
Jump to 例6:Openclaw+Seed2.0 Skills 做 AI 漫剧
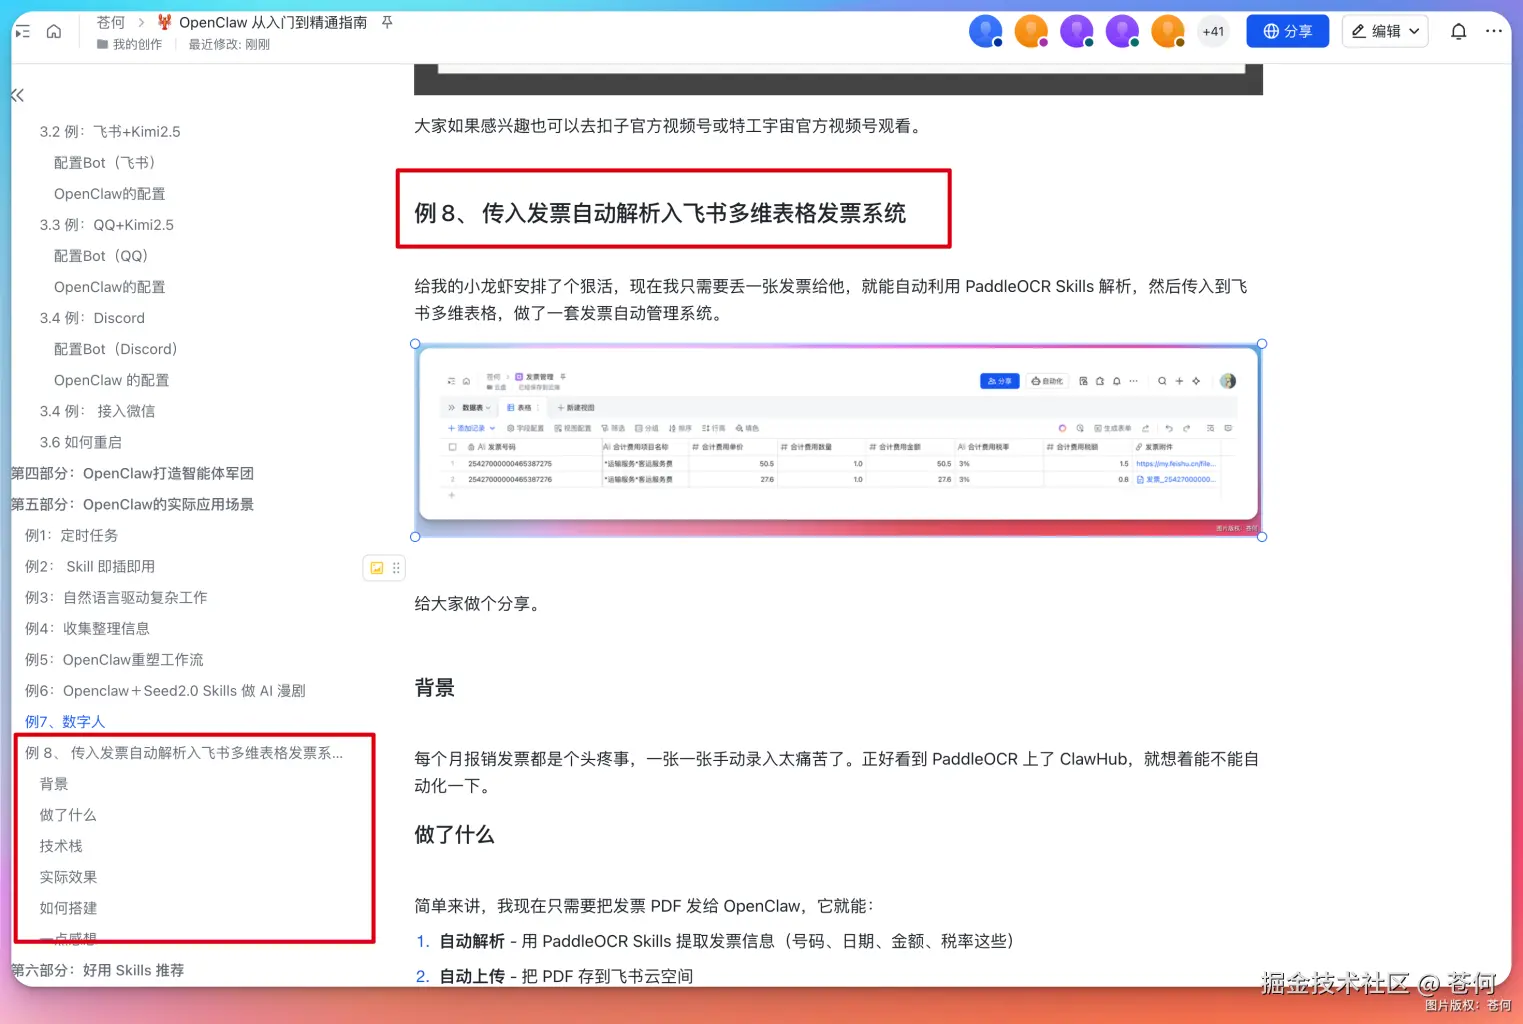click(165, 691)
